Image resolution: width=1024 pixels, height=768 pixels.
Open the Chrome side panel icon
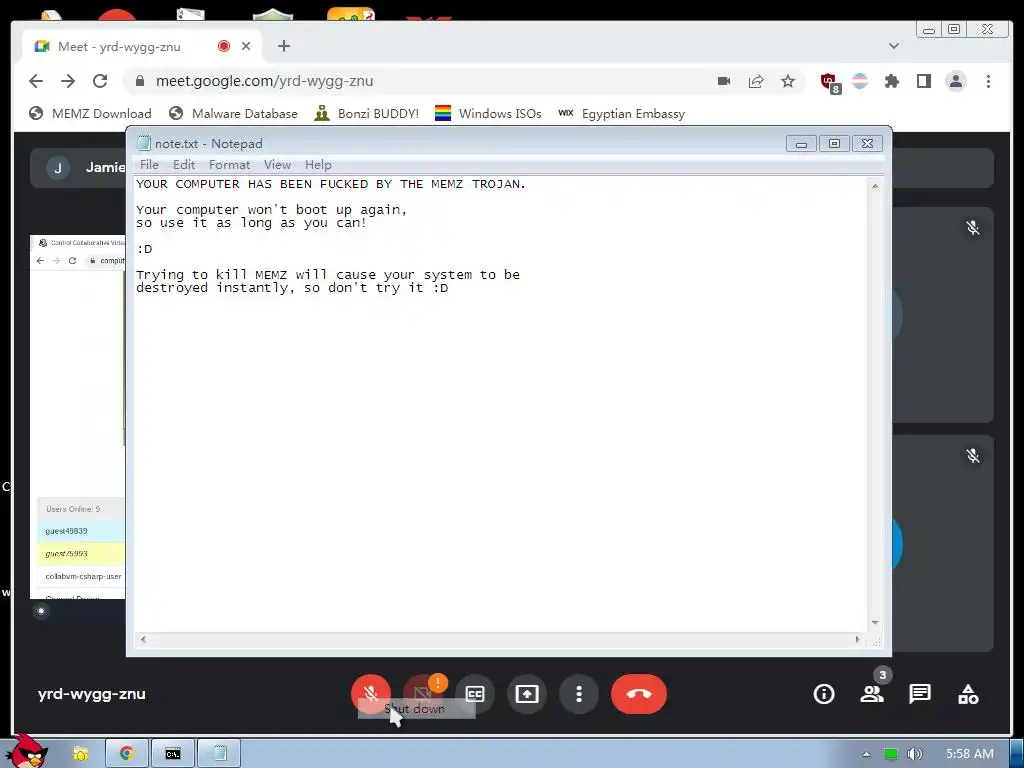(x=923, y=81)
